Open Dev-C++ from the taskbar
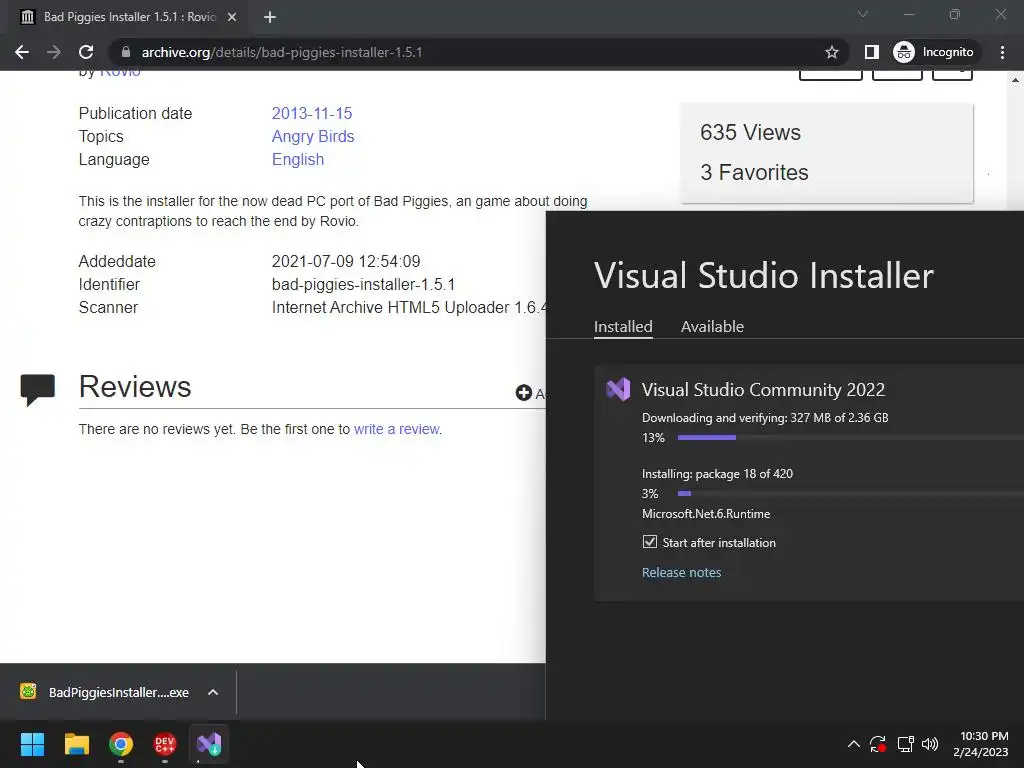This screenshot has width=1024, height=768. (x=165, y=744)
